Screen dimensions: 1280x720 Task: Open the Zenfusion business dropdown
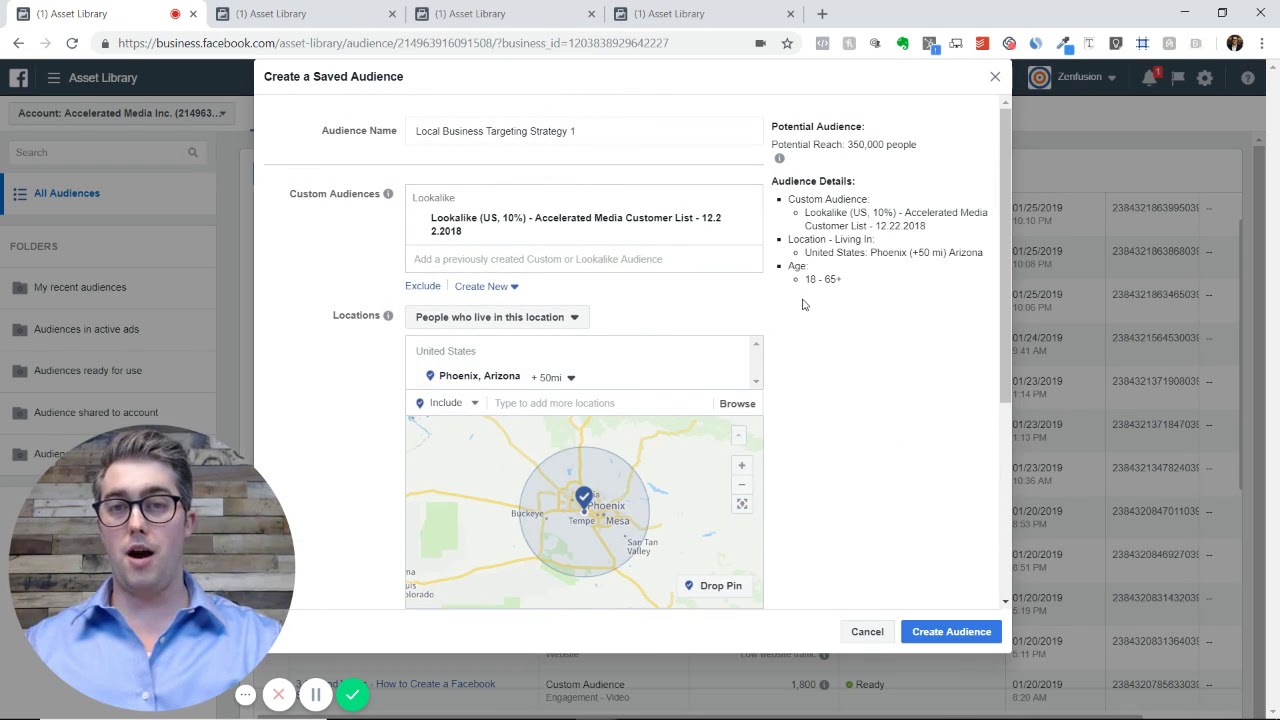(x=1074, y=78)
